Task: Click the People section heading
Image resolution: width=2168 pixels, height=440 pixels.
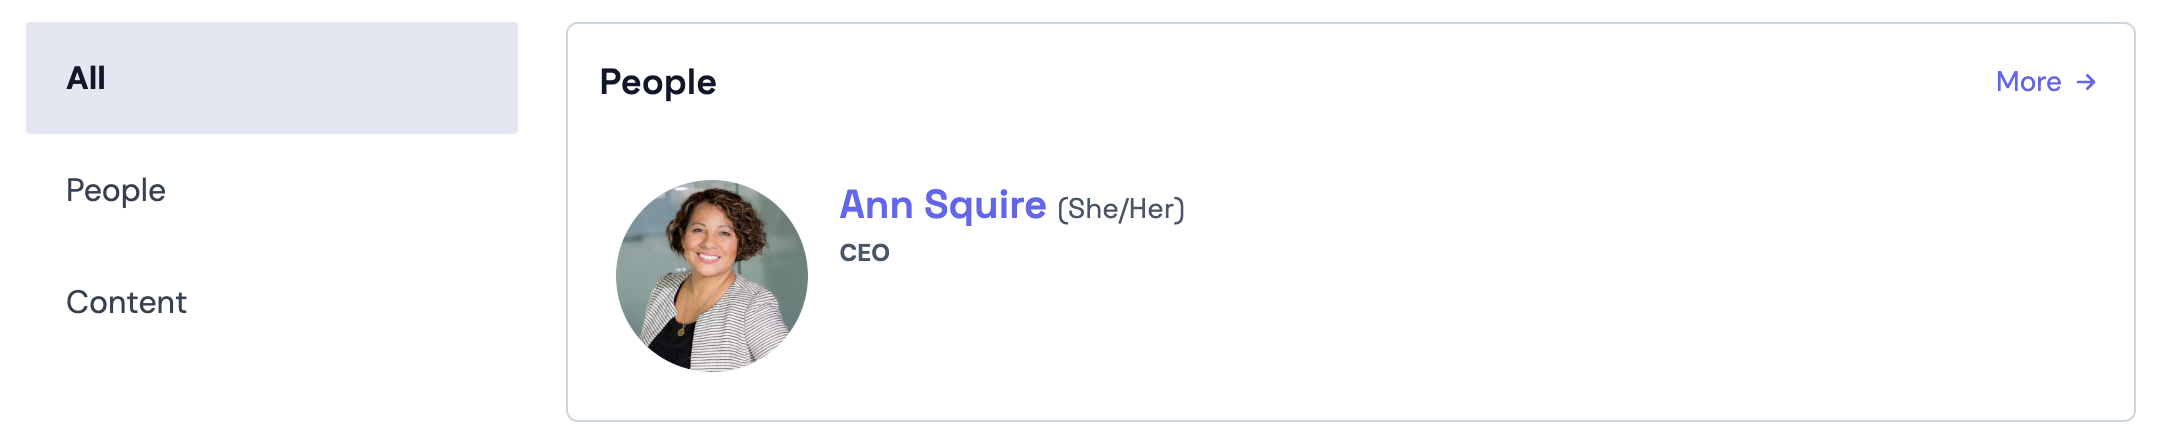Action: coord(658,82)
